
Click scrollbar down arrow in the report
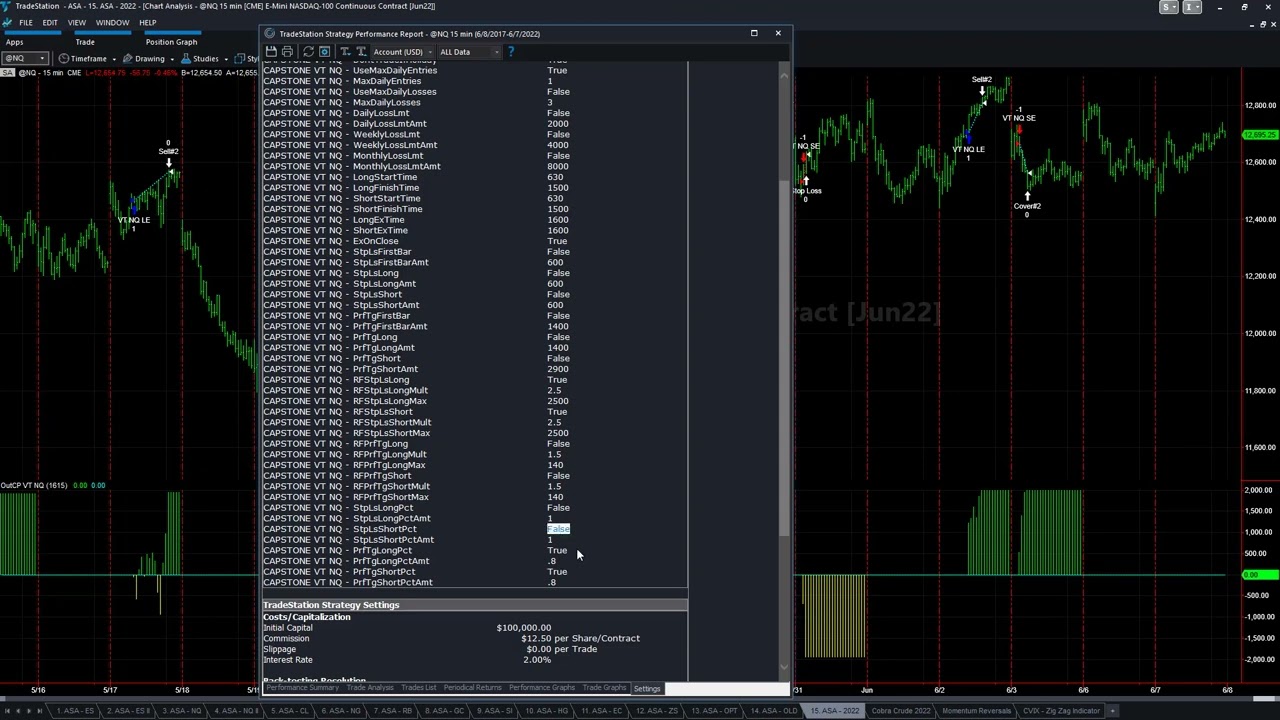pos(784,667)
